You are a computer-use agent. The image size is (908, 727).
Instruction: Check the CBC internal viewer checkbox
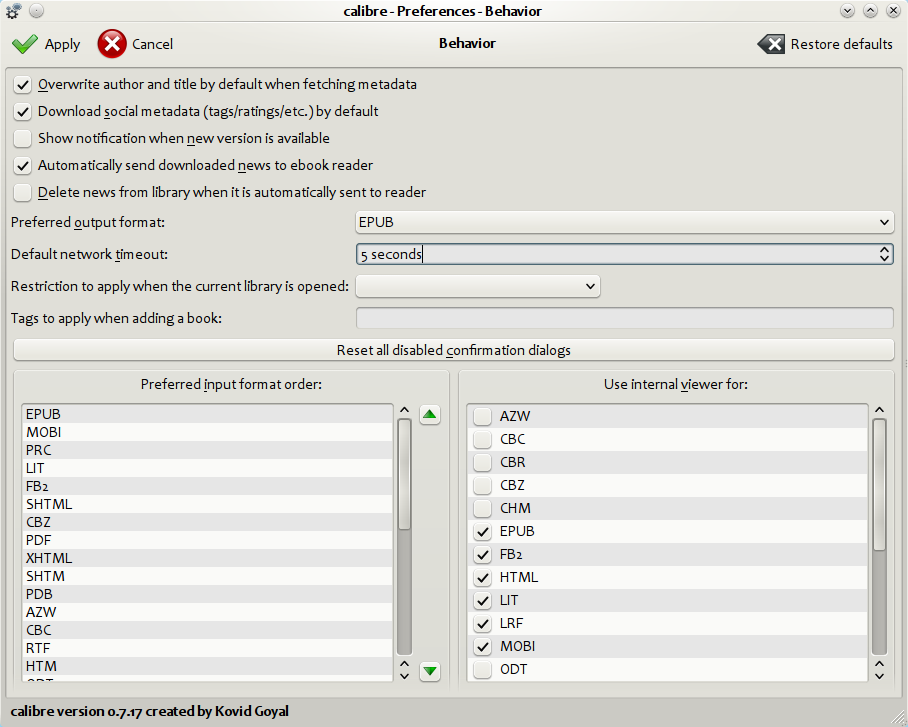(482, 440)
